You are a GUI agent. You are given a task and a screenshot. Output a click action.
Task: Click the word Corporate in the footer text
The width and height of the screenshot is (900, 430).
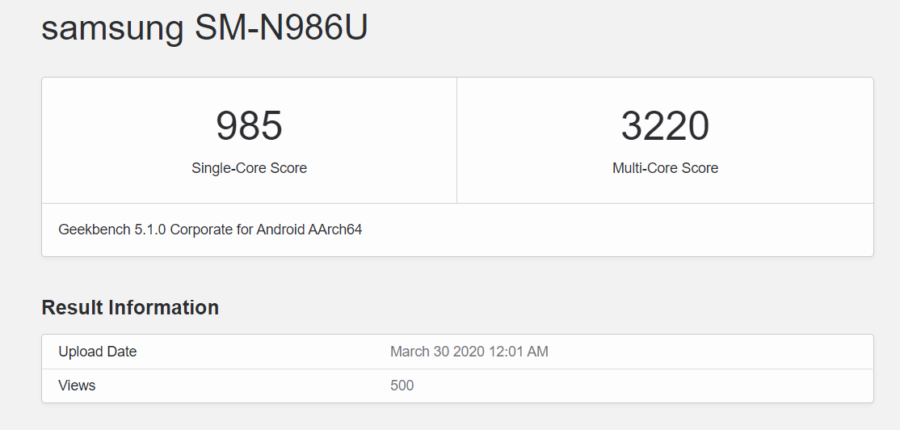point(204,229)
